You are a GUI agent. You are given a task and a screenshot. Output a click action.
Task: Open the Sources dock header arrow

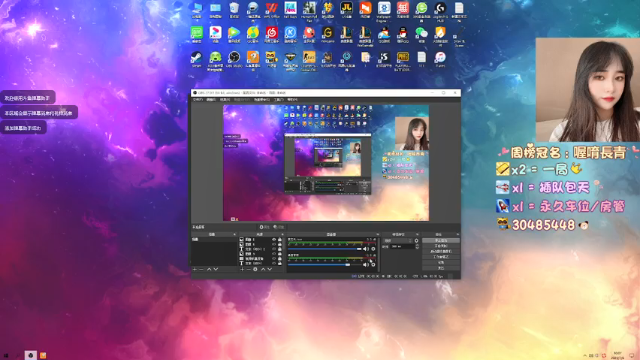click(282, 234)
